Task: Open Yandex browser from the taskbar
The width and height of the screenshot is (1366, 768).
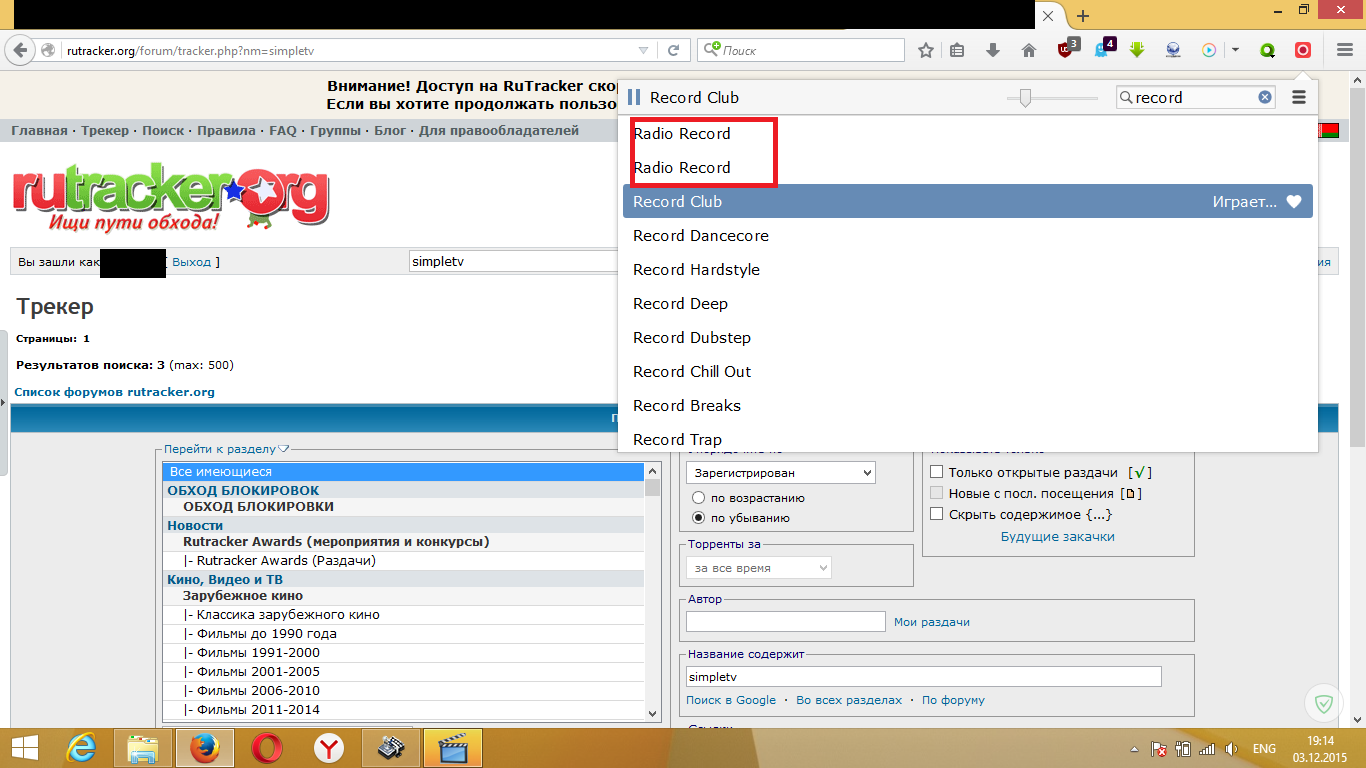Action: click(x=328, y=747)
